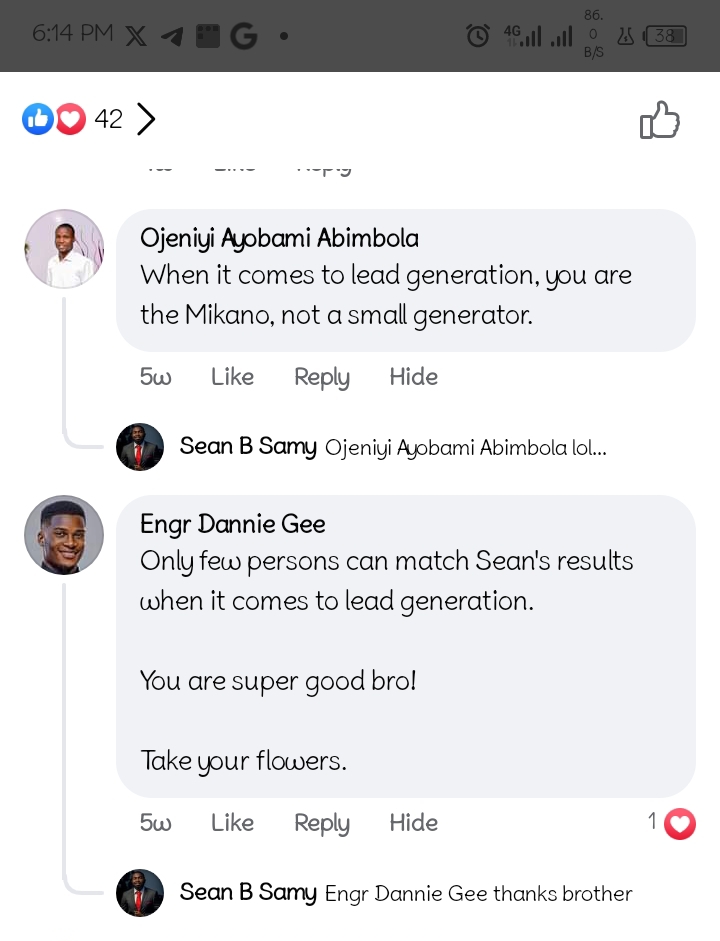This screenshot has width=720, height=941.
Task: Expand Sean B Samy's truncated "lol..." reply
Action: tap(465, 448)
